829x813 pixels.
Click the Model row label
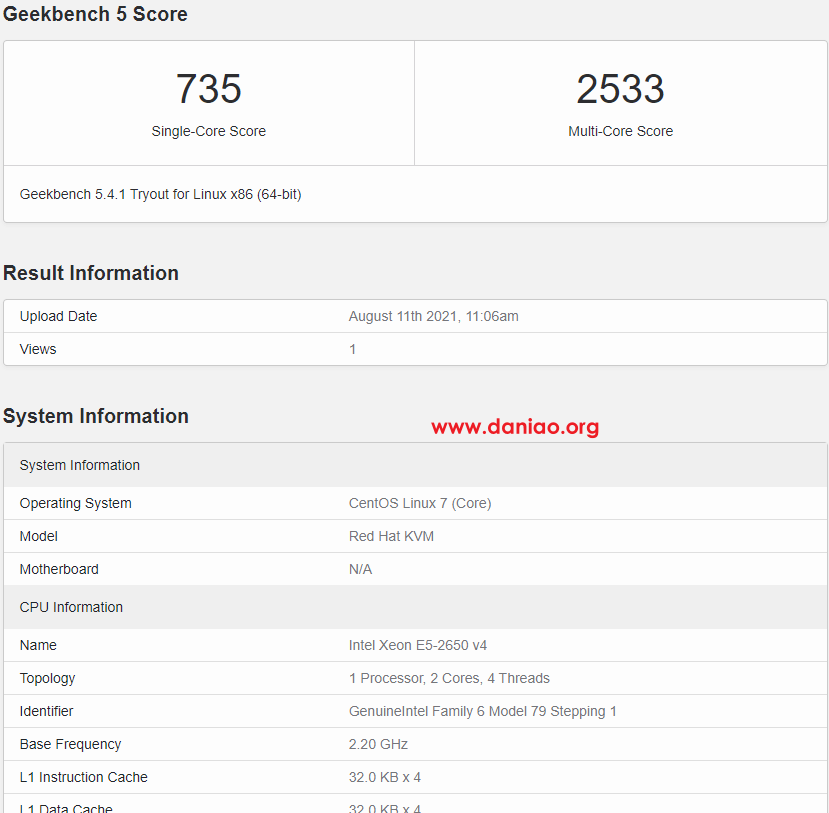39,536
